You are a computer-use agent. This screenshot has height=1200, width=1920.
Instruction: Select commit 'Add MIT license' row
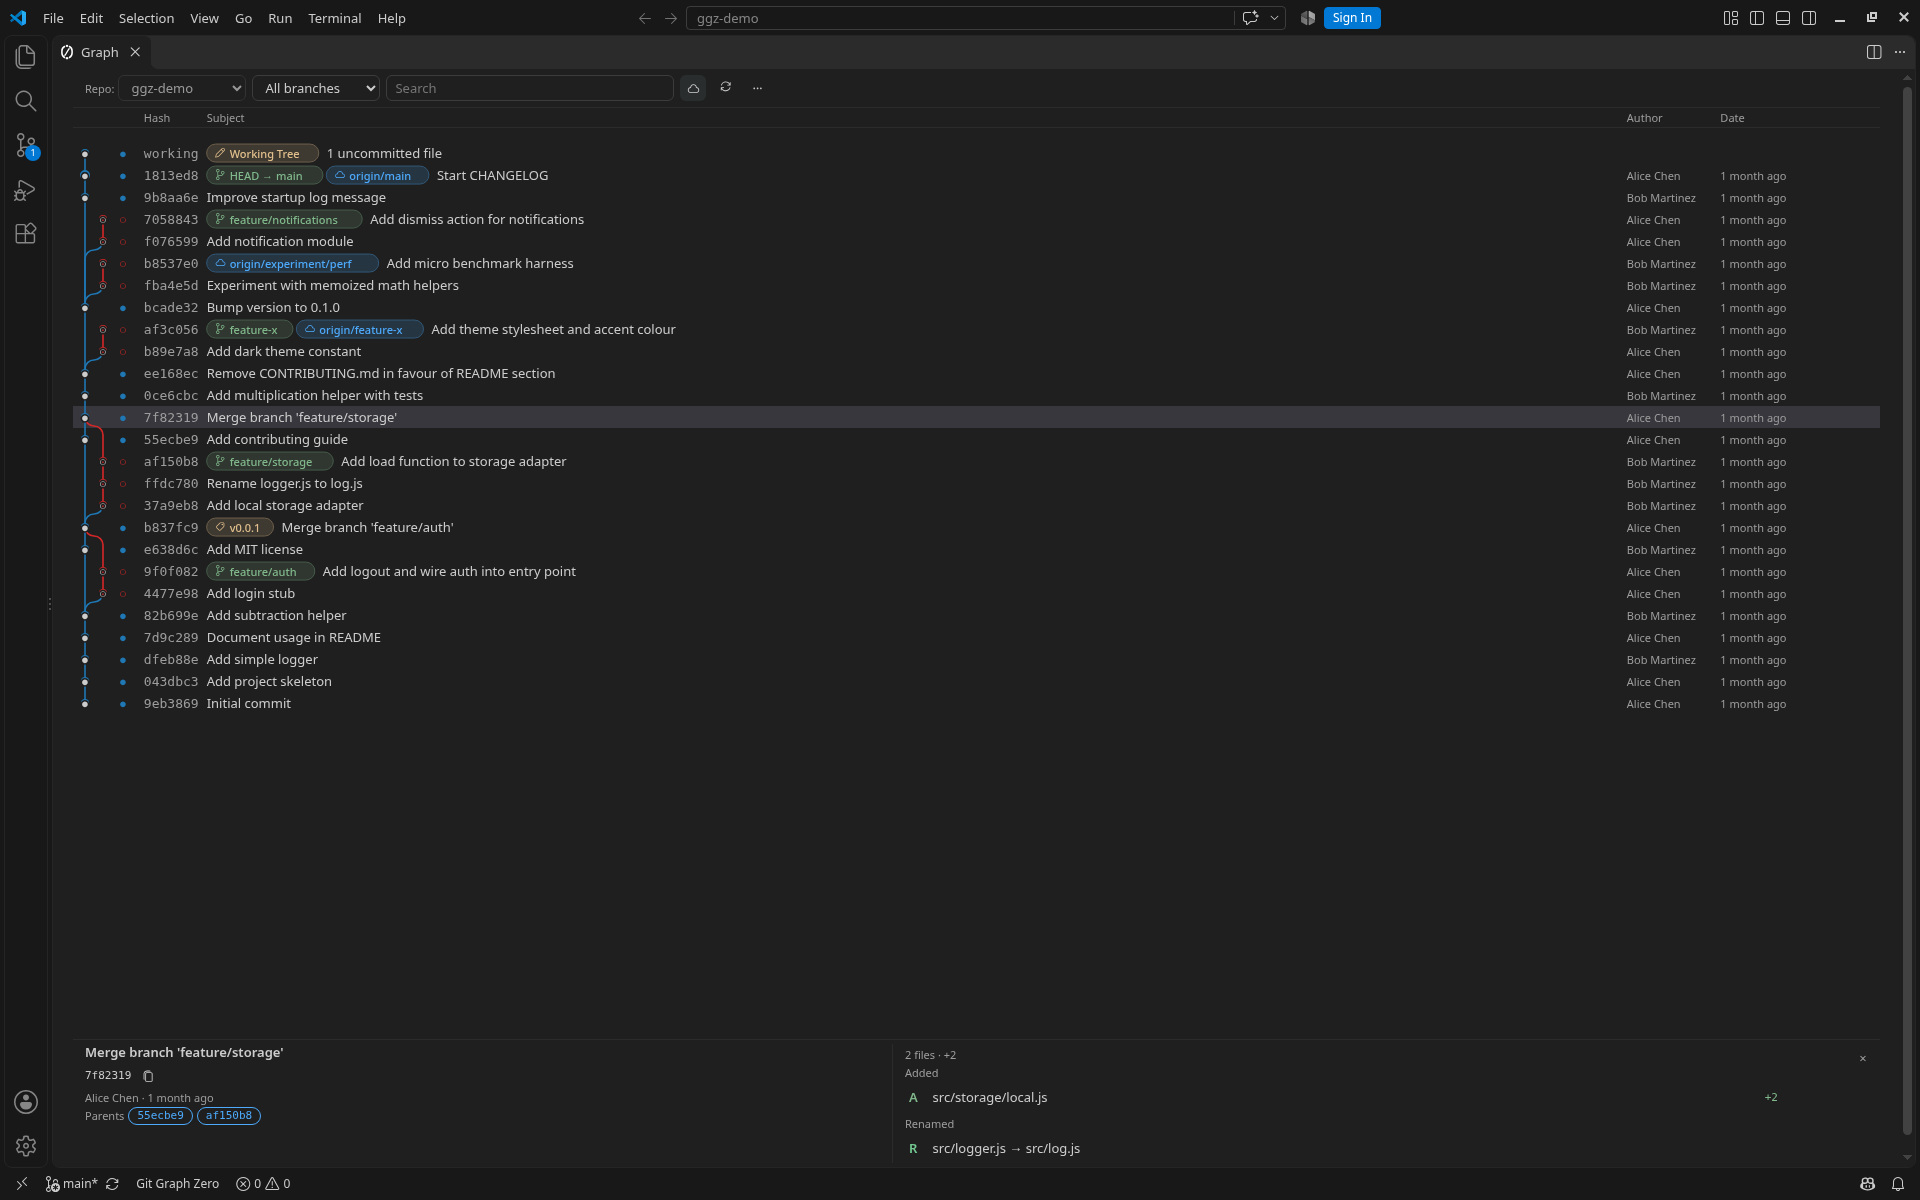pos(976,550)
